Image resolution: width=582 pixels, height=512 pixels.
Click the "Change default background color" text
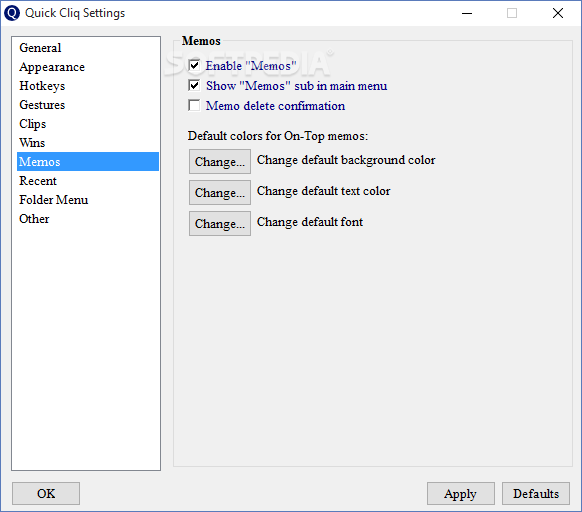(346, 160)
